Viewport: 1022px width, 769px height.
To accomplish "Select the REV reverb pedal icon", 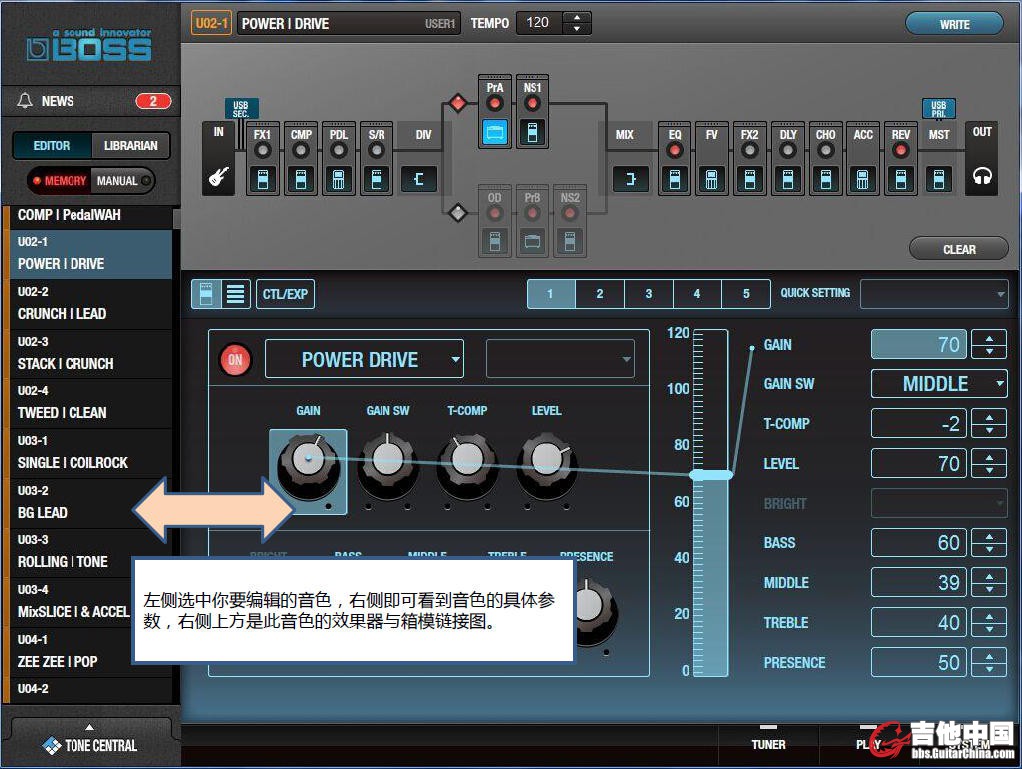I will tap(901, 179).
